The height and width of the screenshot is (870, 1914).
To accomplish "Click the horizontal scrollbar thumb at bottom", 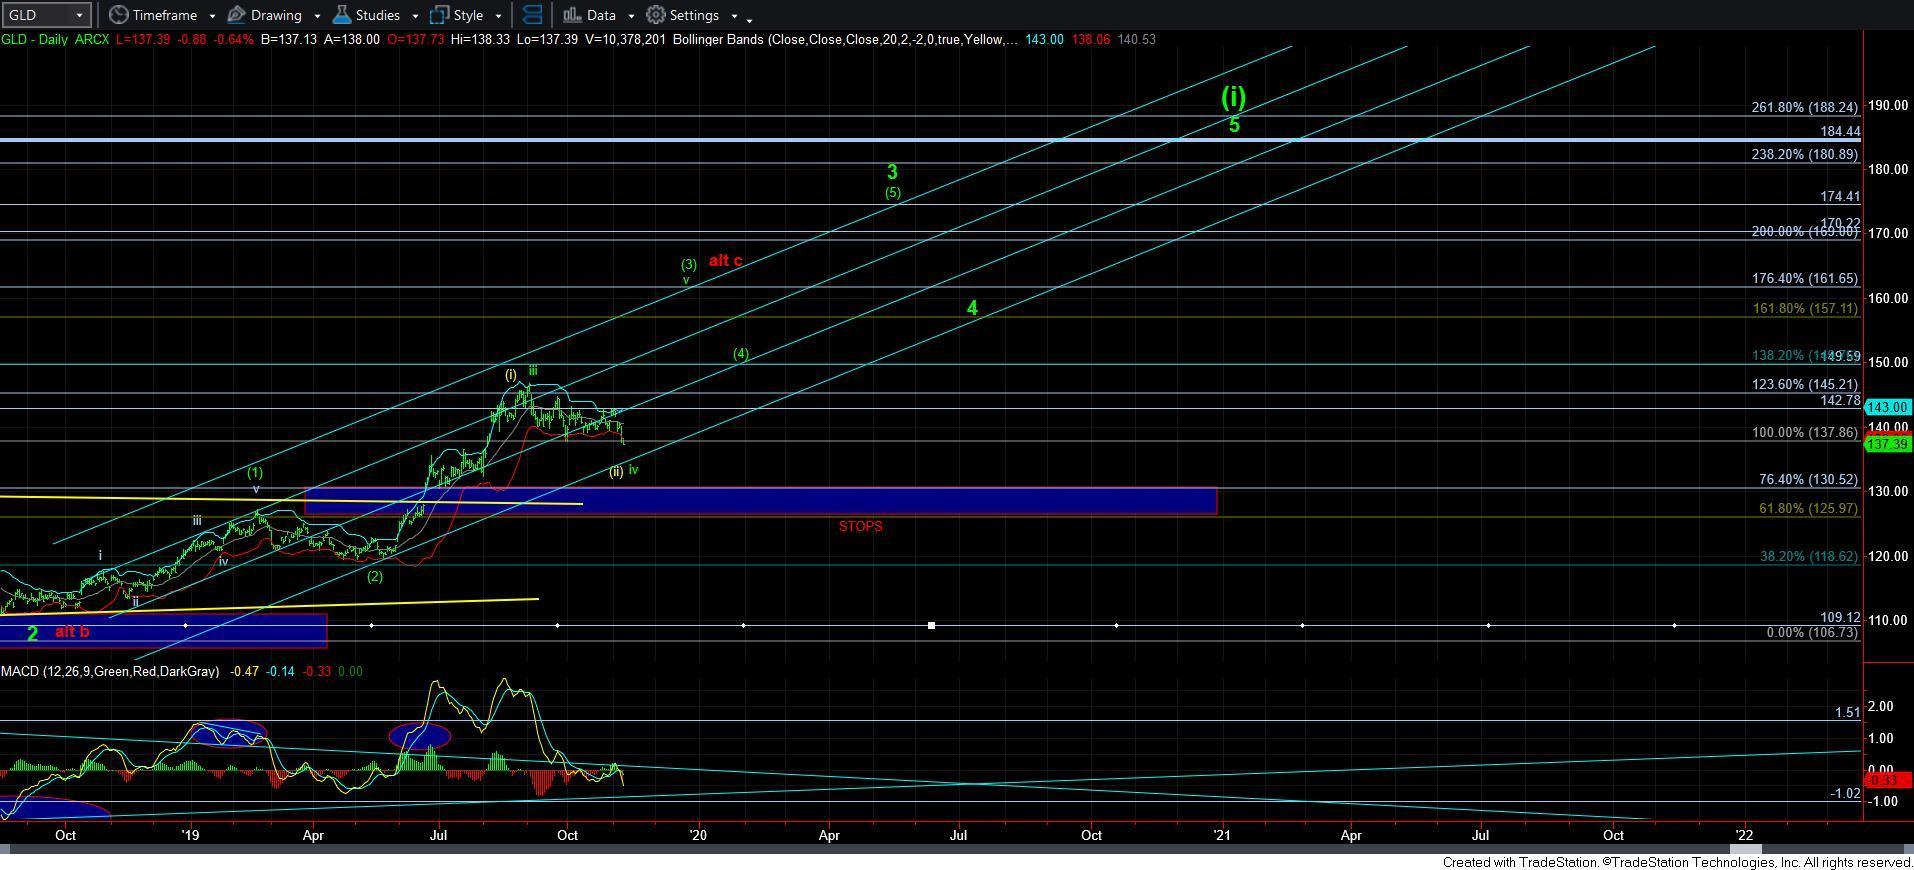I will [x=1746, y=849].
